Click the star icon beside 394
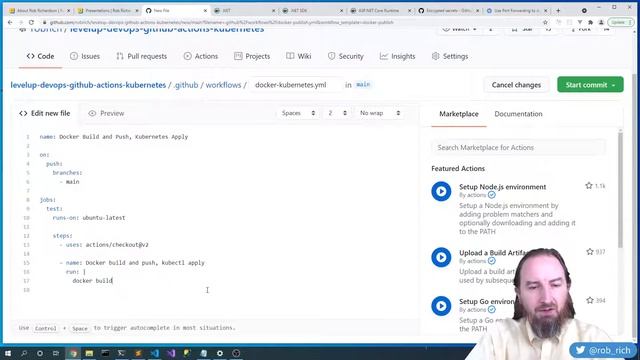The image size is (640, 360). coord(590,300)
